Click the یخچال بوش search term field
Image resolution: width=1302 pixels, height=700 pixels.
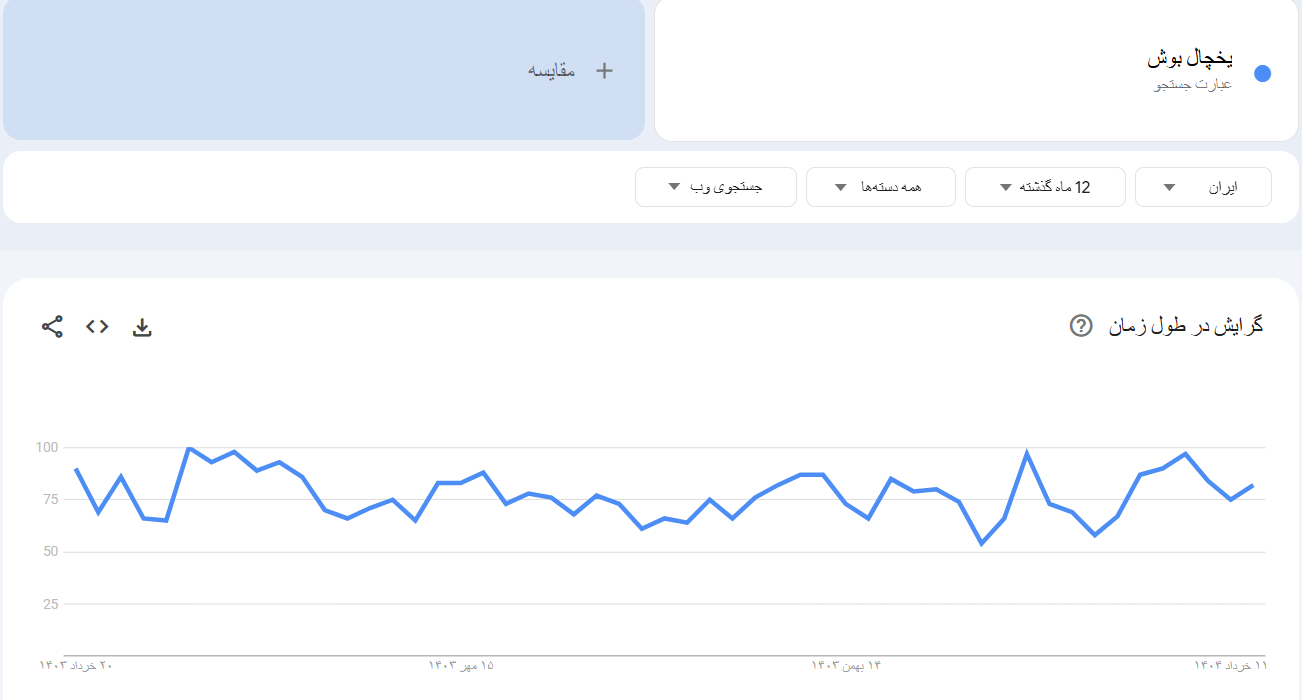pos(1189,58)
